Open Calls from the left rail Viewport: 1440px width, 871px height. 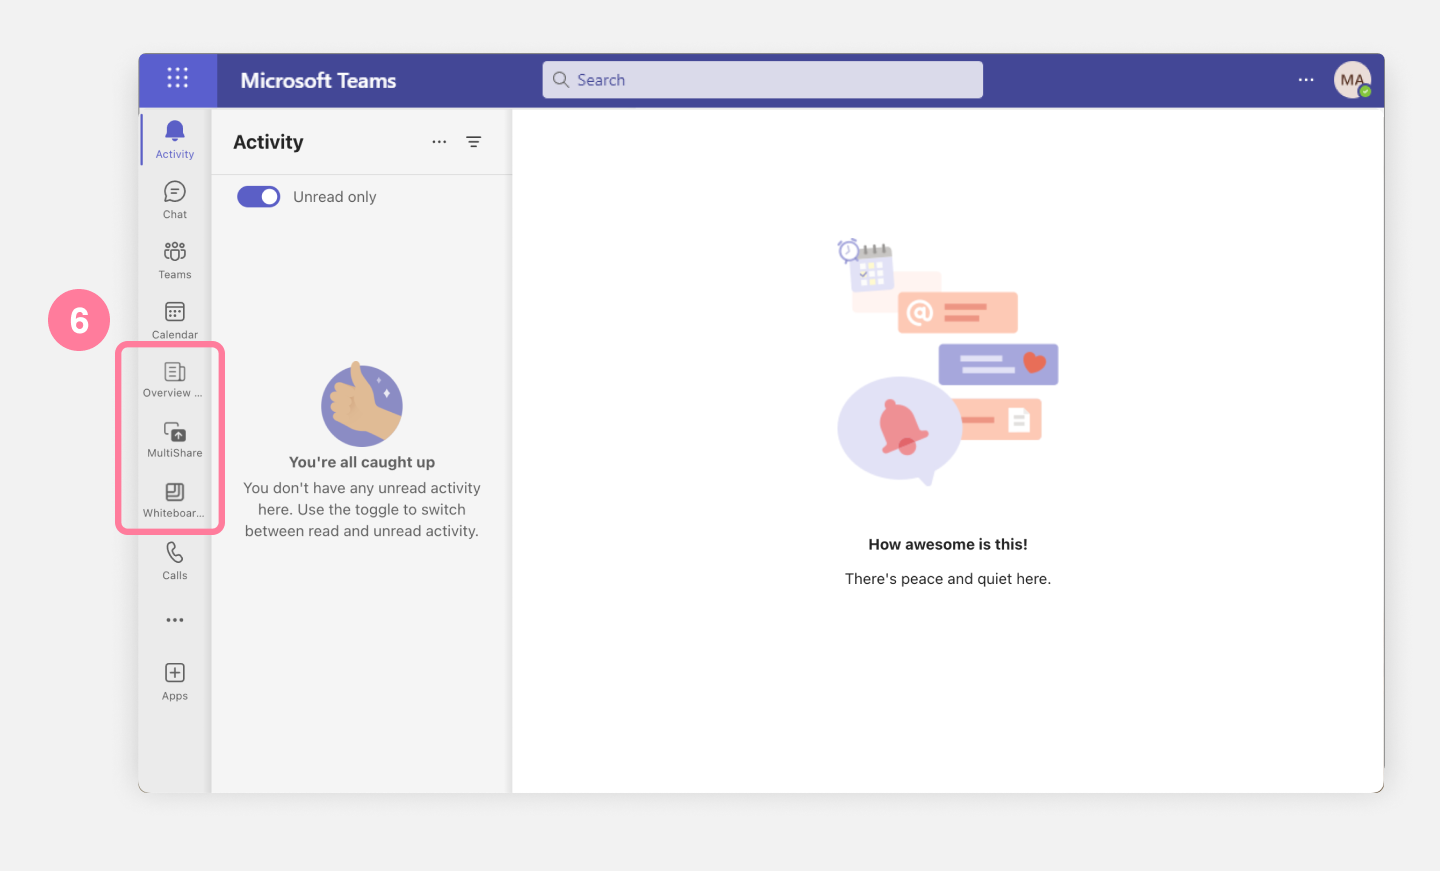(x=175, y=561)
